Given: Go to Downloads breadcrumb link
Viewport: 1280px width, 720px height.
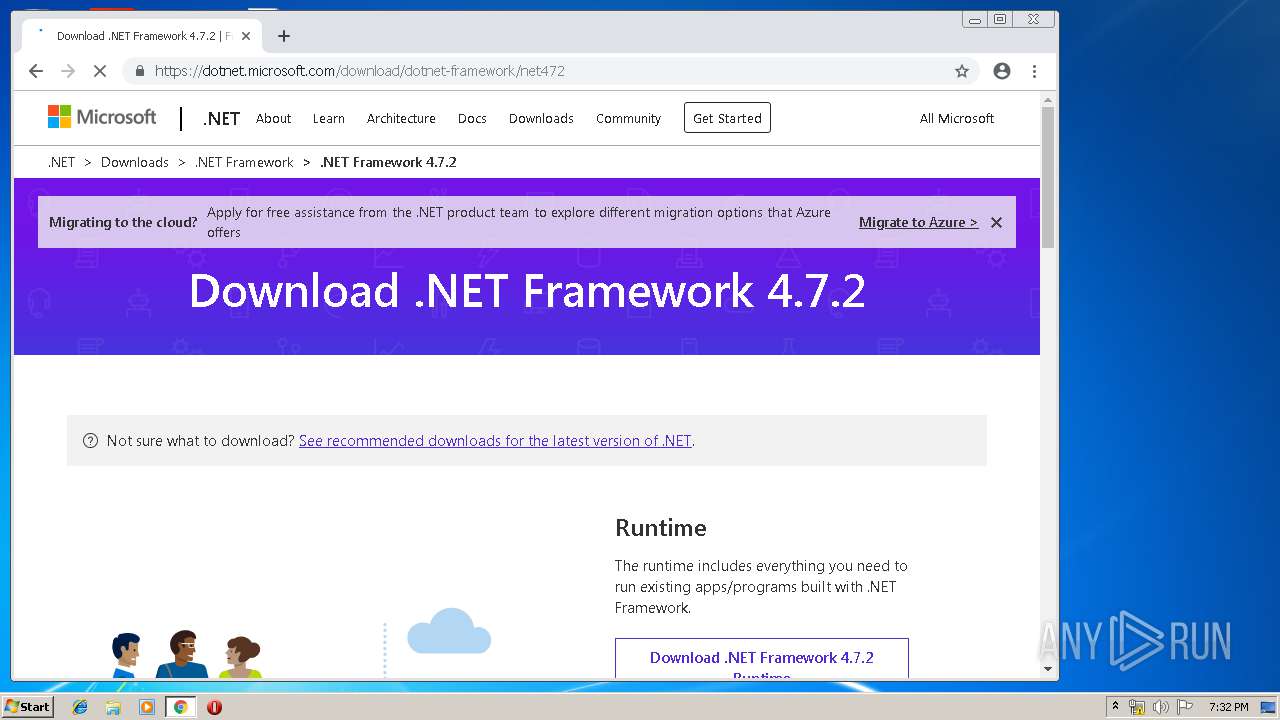Looking at the screenshot, I should pos(135,162).
